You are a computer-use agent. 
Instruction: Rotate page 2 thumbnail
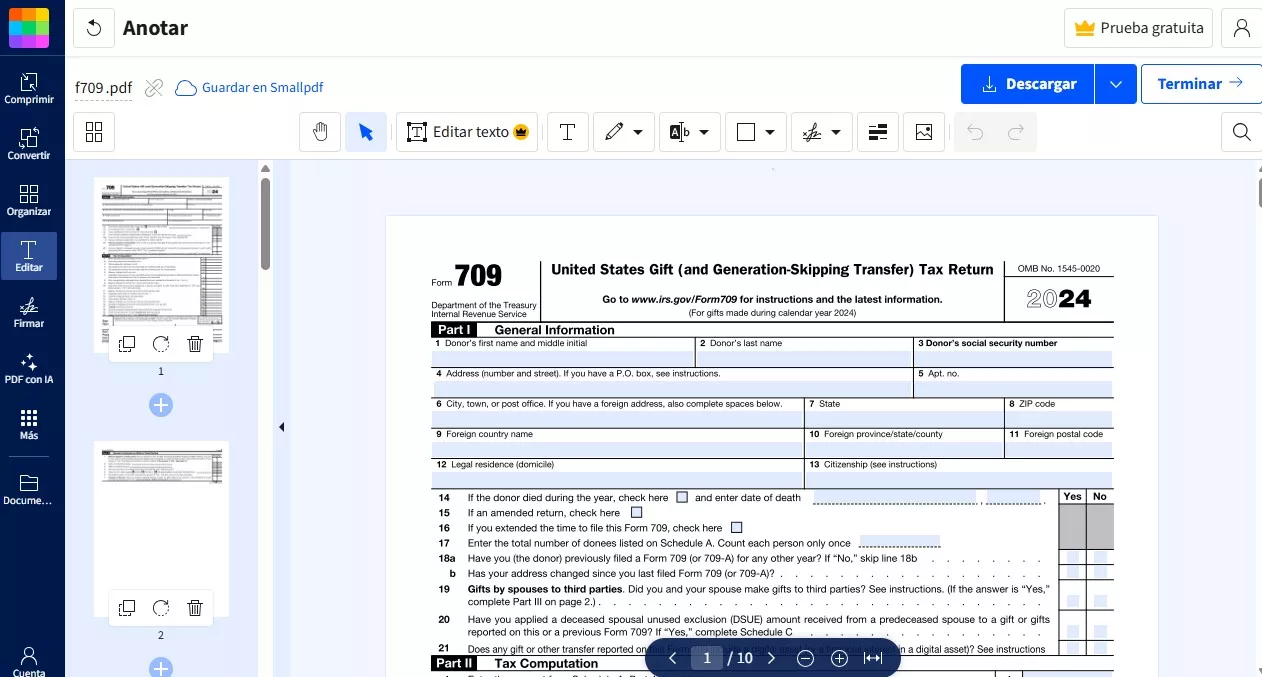tap(161, 608)
